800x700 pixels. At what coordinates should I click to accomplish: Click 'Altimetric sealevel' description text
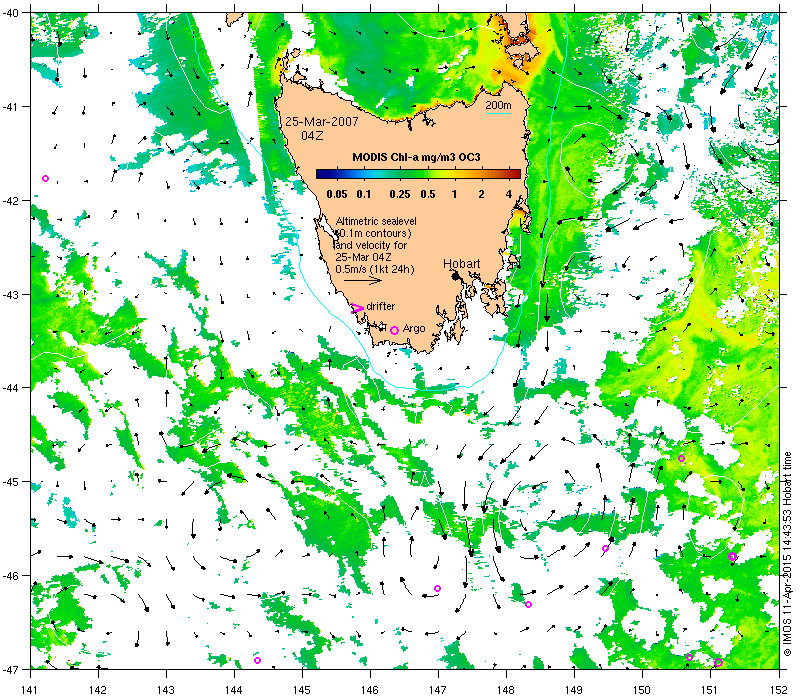click(376, 221)
